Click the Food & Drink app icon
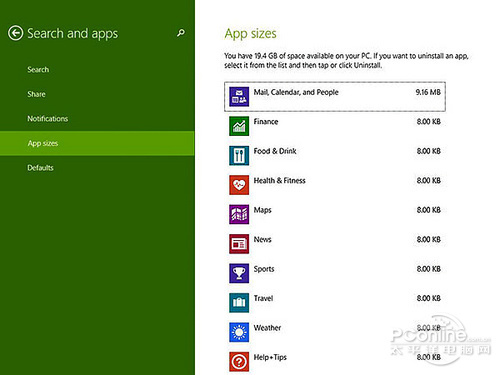This screenshot has height=375, width=500. pos(239,156)
